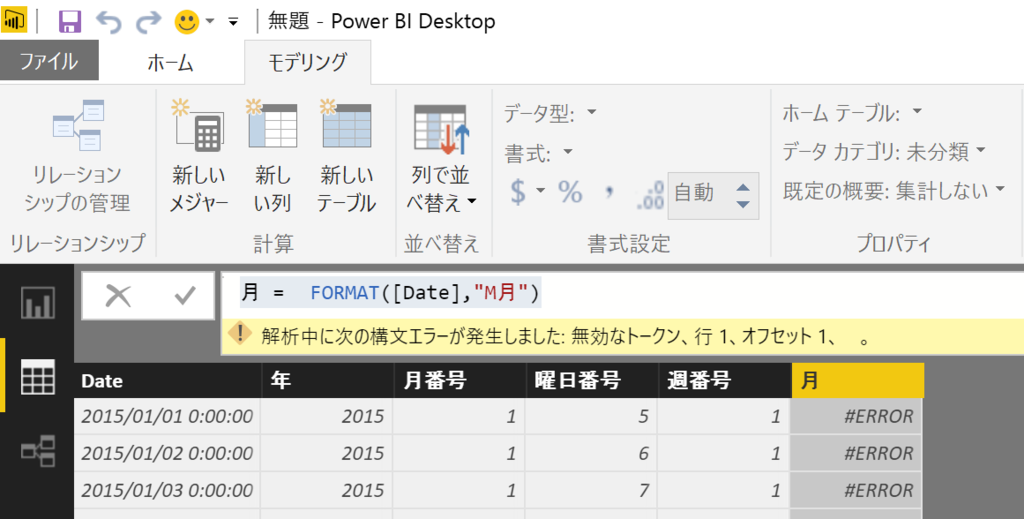This screenshot has height=519, width=1024.
Task: Click the Save icon in title bar
Action: [x=70, y=22]
